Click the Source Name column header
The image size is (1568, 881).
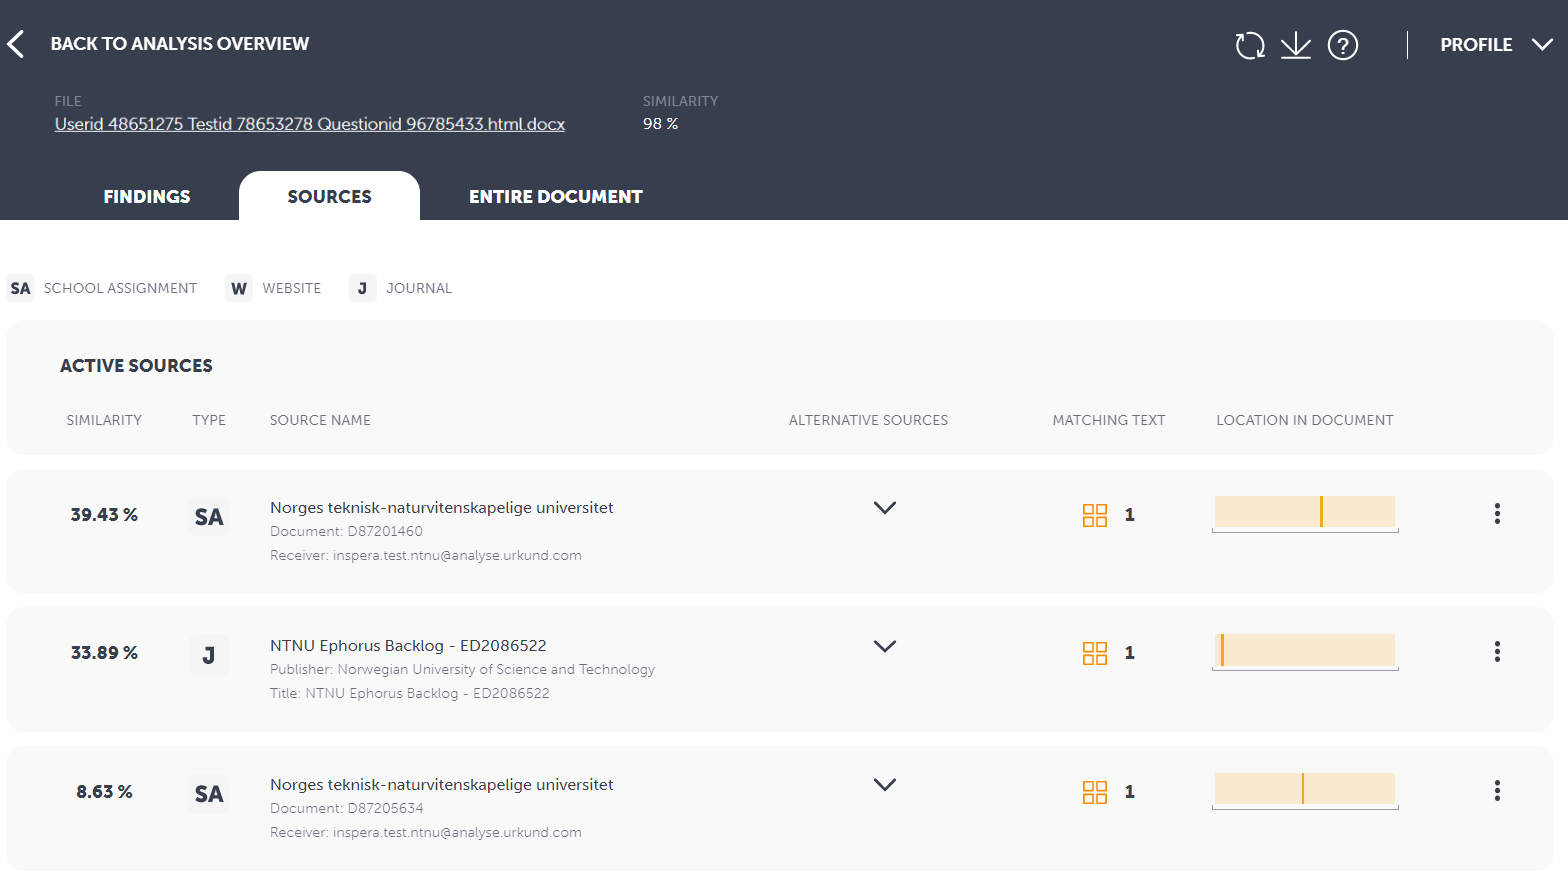pyautogui.click(x=320, y=420)
